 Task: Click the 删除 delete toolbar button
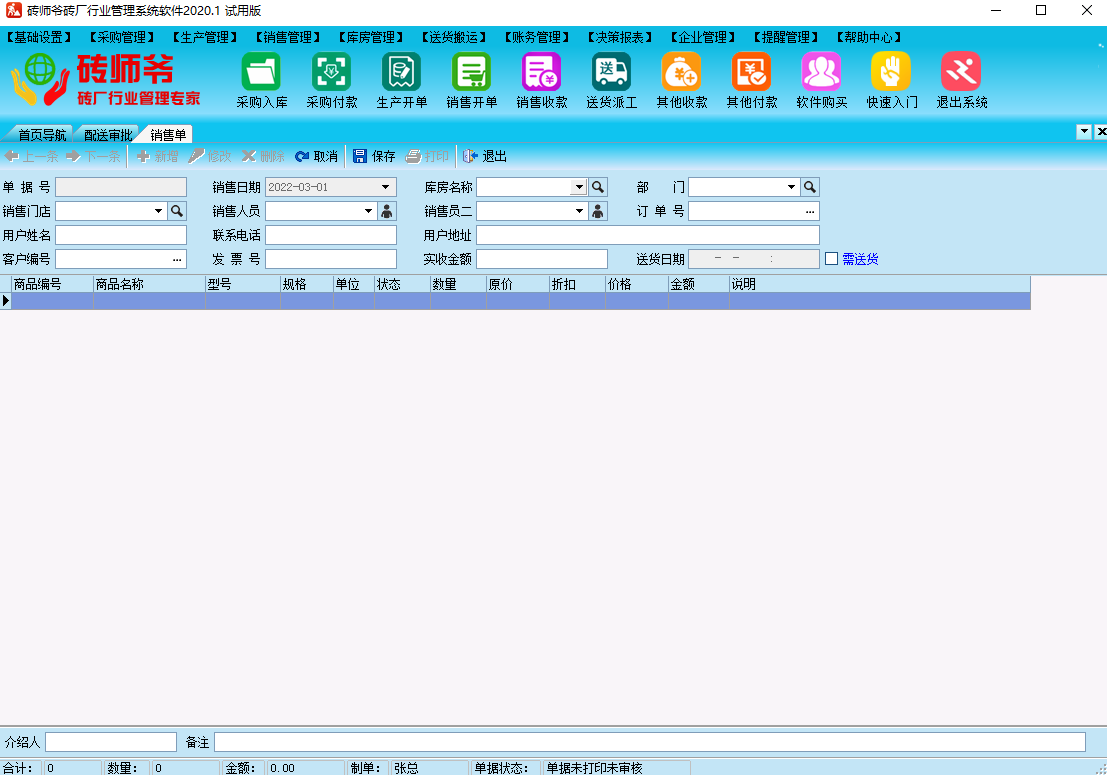coord(263,156)
